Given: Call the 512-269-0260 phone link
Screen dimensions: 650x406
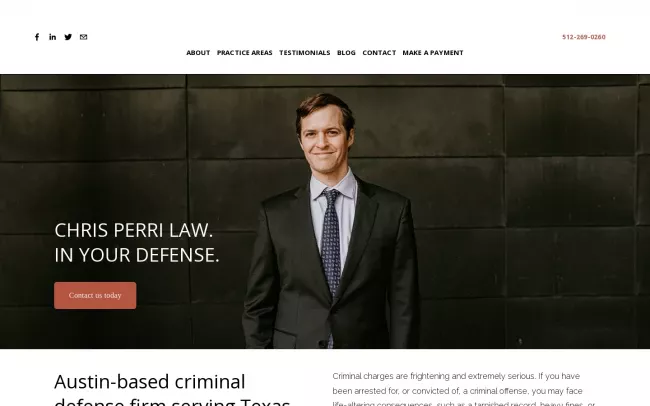Looking at the screenshot, I should click(584, 37).
